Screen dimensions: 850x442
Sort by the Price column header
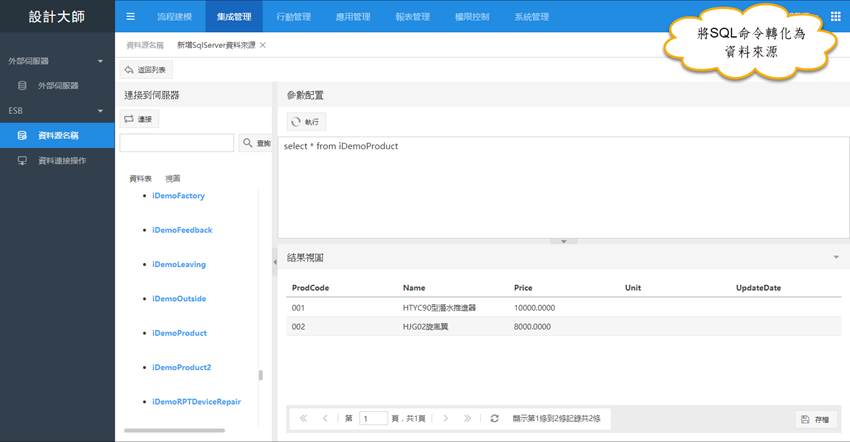523,288
